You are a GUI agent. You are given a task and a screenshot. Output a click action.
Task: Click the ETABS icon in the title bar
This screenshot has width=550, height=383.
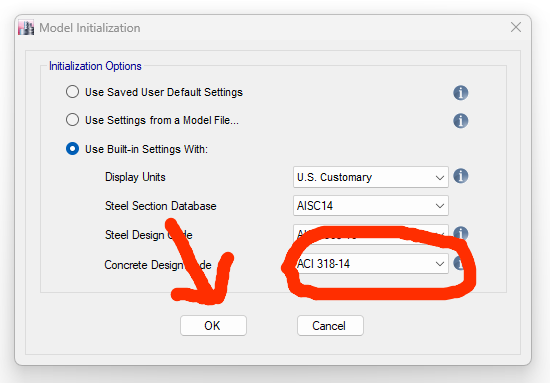coord(26,28)
